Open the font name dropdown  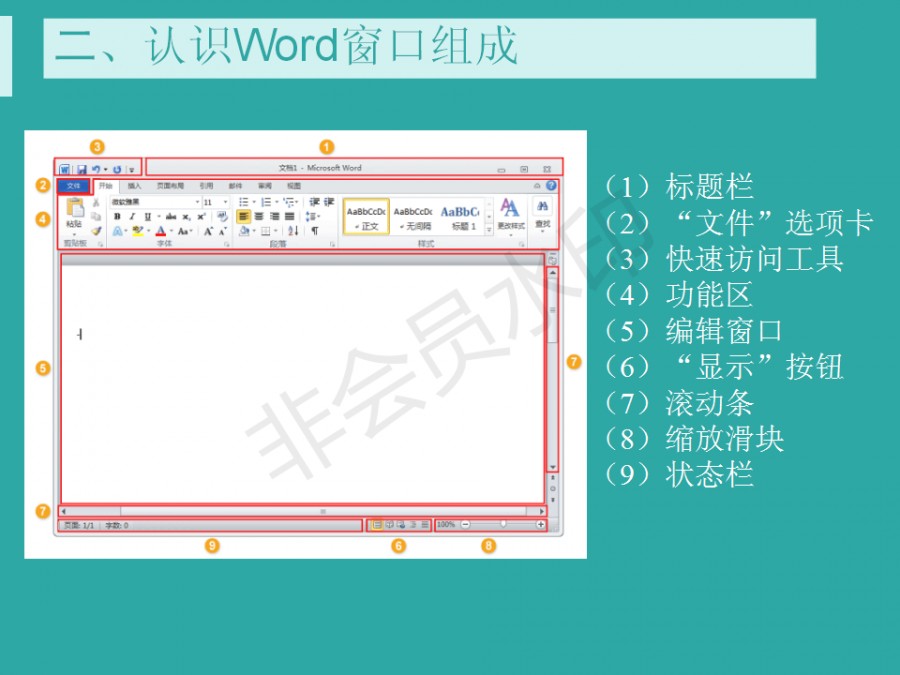coord(198,202)
